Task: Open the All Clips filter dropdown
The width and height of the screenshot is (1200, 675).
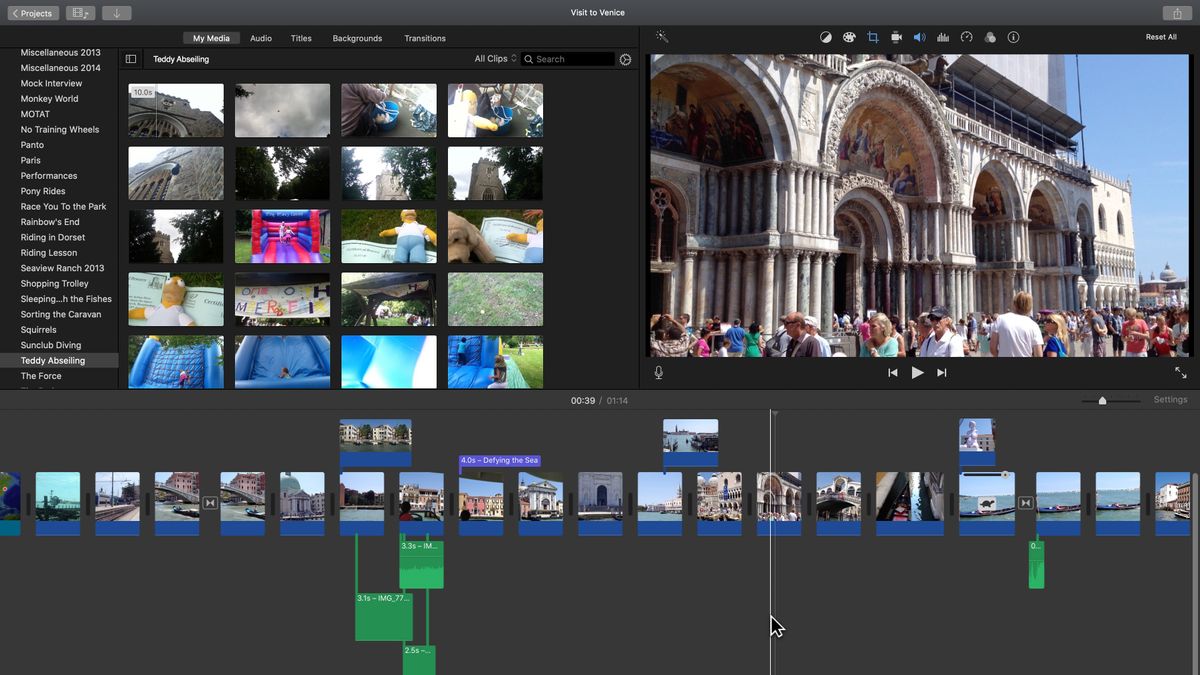Action: tap(491, 59)
